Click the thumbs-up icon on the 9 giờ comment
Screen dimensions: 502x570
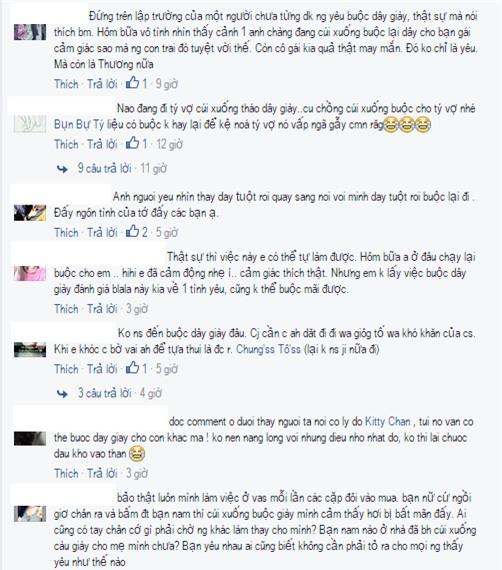132,83
